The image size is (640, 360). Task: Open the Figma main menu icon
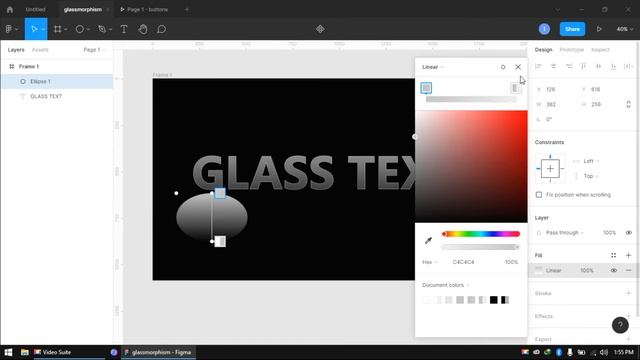click(x=9, y=29)
